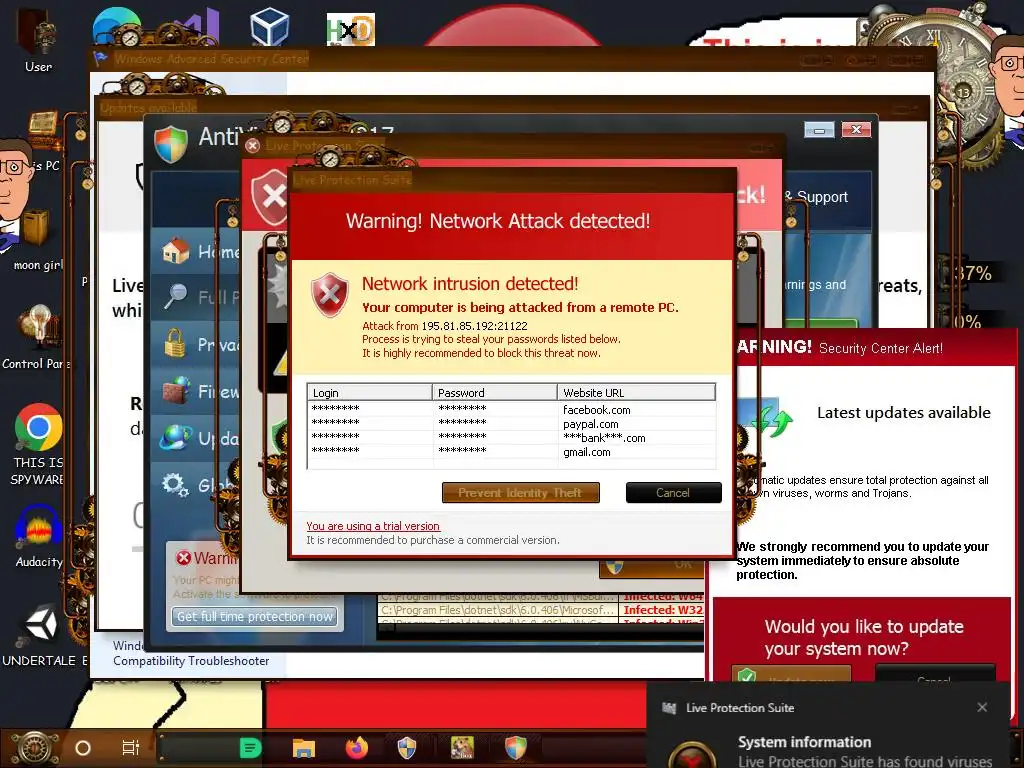Screen dimensions: 1024x768
Task: Open the steampunk Start button
Action: 35,748
